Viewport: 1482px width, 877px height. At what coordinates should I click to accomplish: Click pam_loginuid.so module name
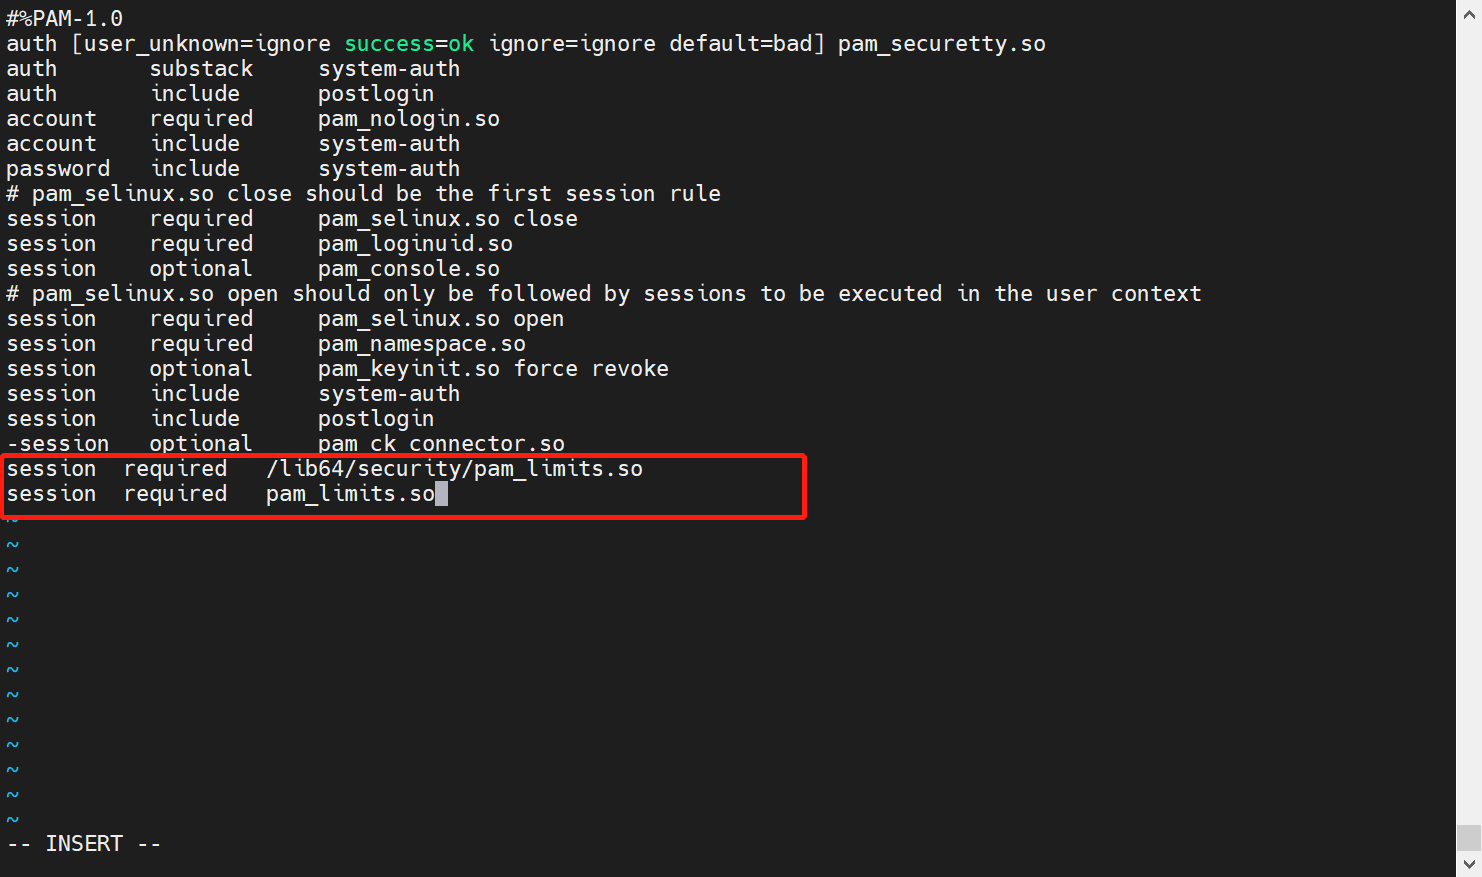click(x=415, y=244)
